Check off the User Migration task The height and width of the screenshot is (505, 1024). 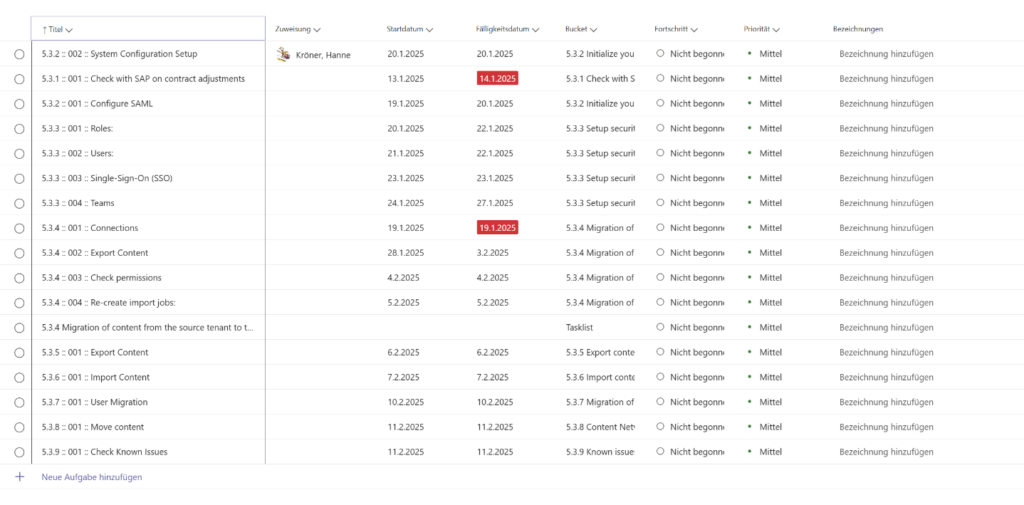19,402
